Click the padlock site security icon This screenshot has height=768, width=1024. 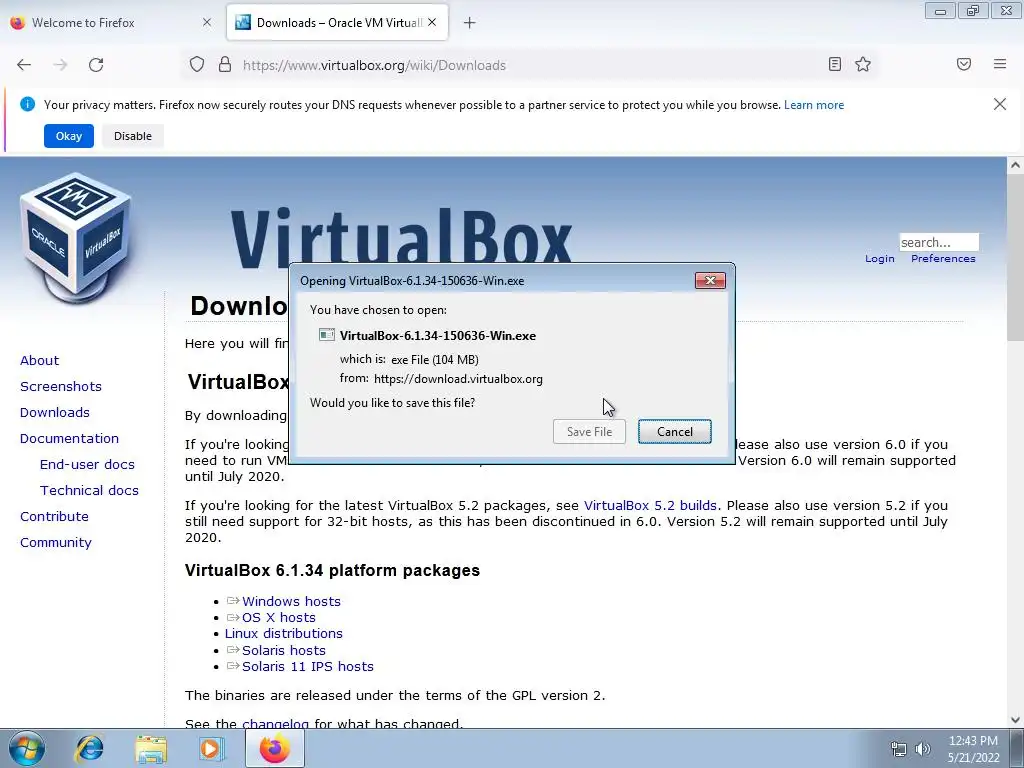tap(225, 64)
